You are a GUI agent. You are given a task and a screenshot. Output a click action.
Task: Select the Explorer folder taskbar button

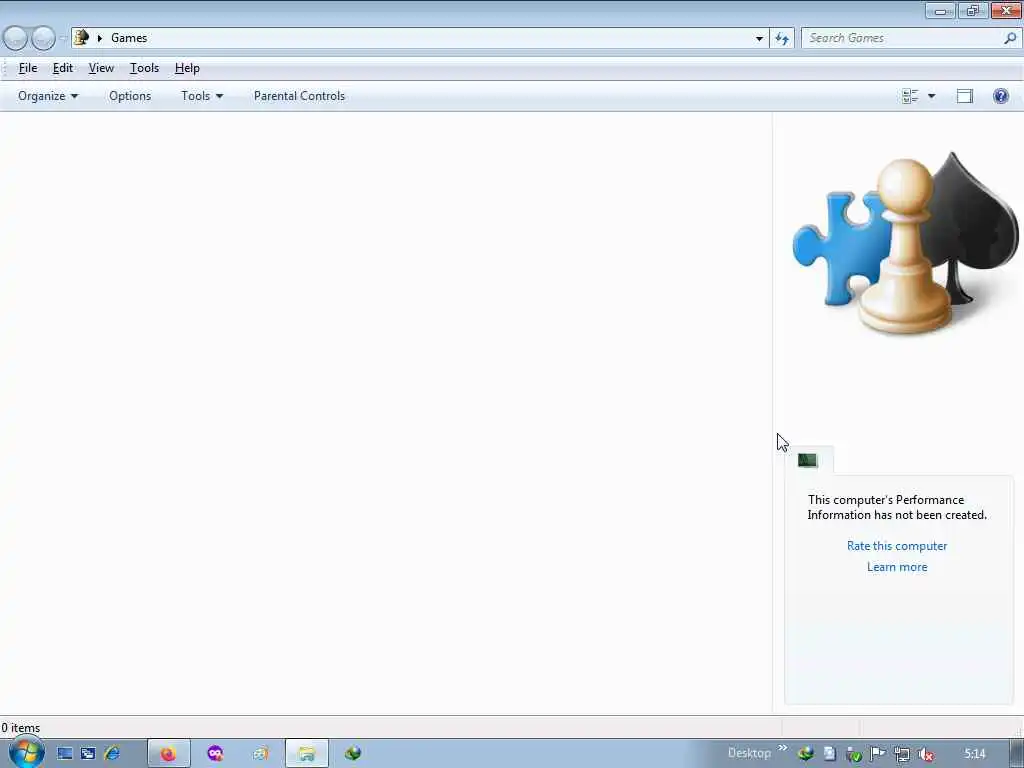click(x=306, y=754)
